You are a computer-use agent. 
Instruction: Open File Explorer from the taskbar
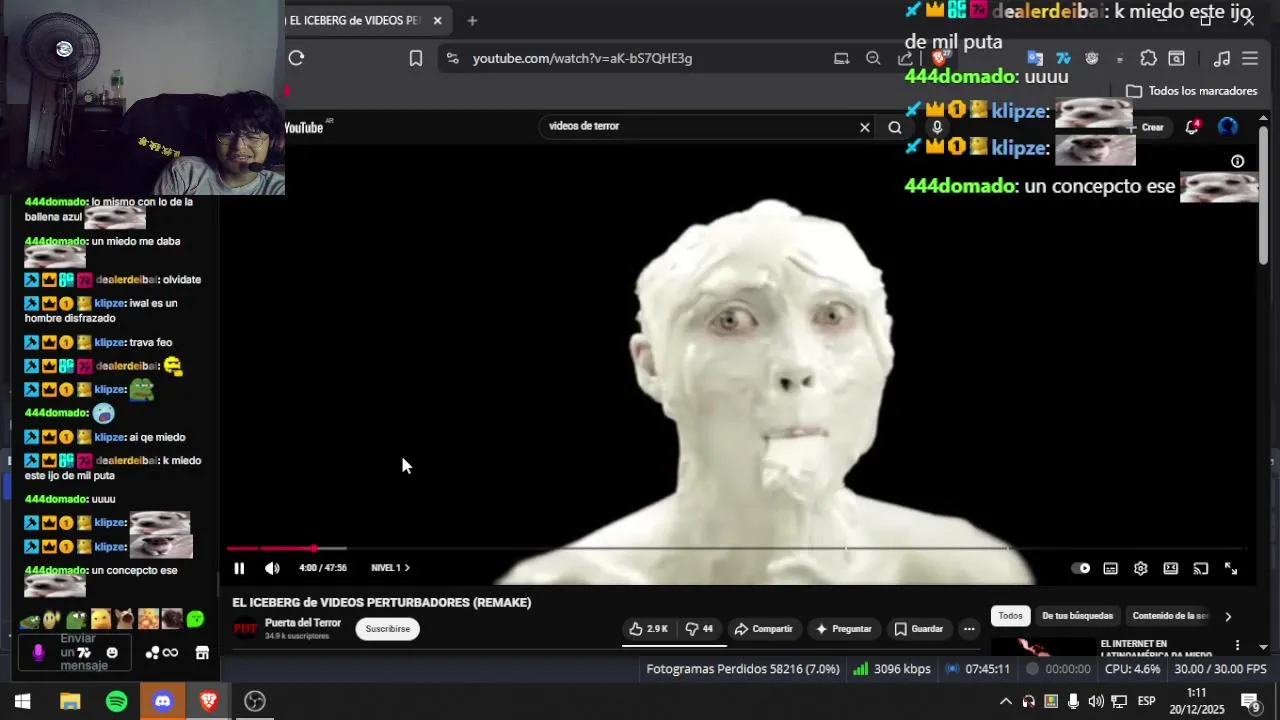[70, 701]
